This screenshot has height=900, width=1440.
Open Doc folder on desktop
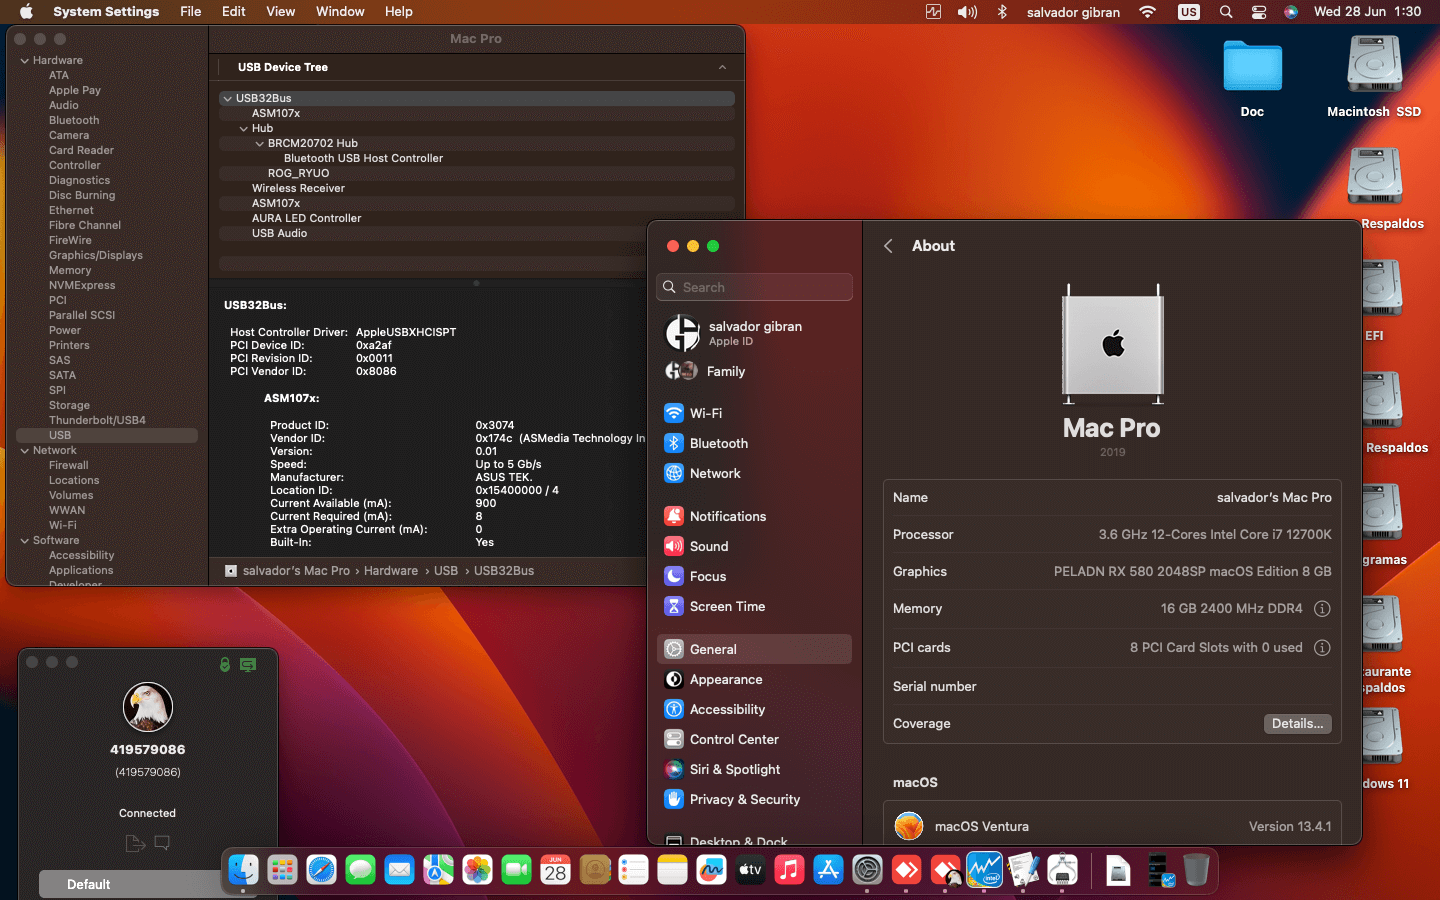[x=1252, y=79]
